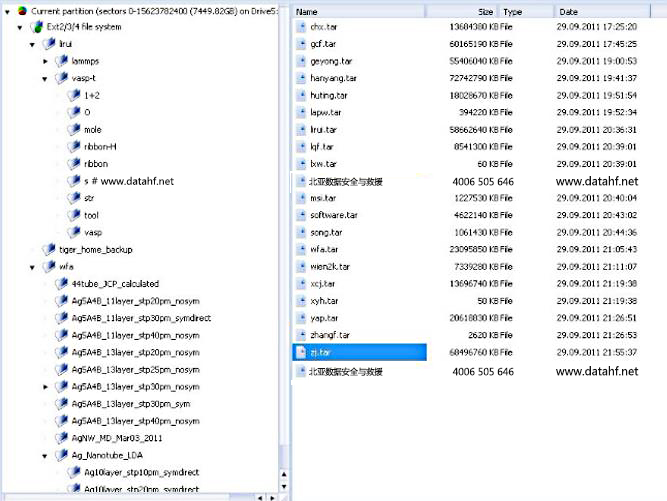Select AgSA4B_11layer_stp30pm_symdirect folder

[x=141, y=318]
